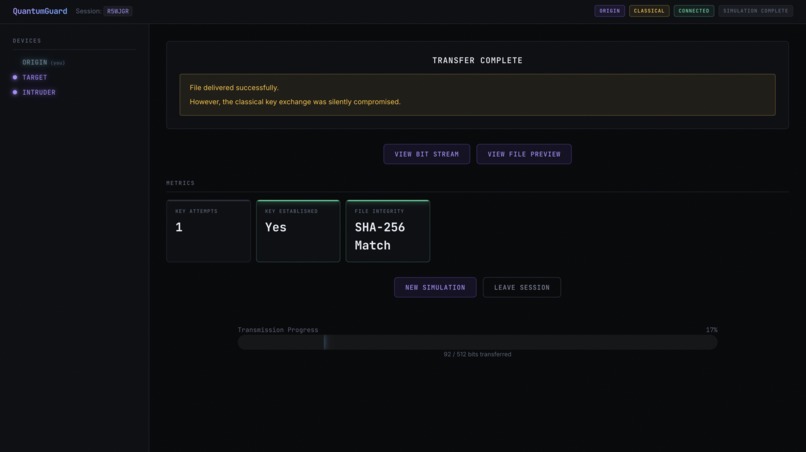Click the 'File delivered successfully.' message
This screenshot has height=452, width=806.
pos(234,88)
